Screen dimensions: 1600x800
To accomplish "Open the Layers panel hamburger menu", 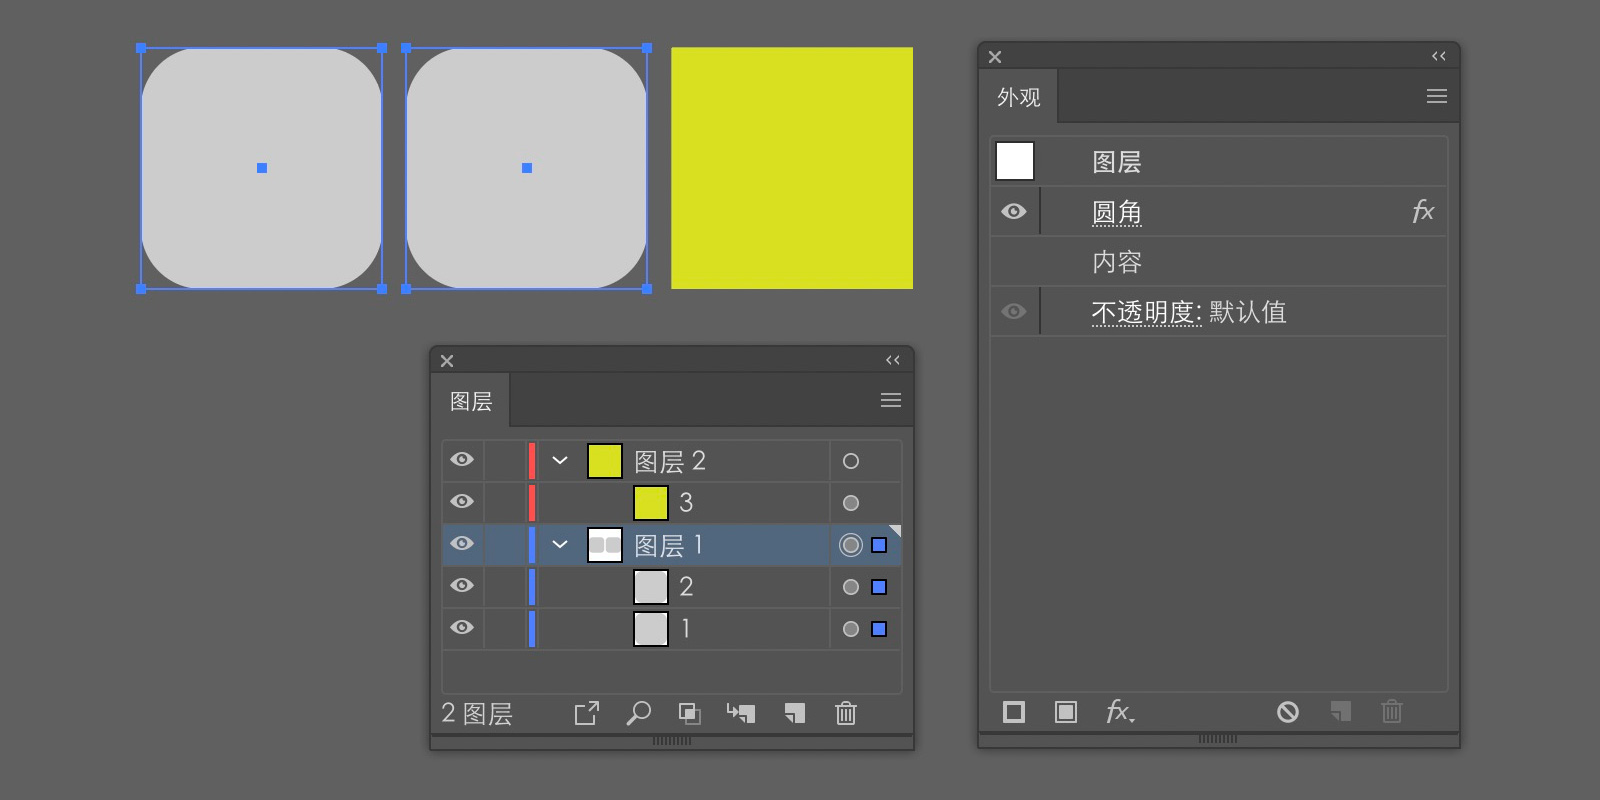I will click(x=891, y=401).
